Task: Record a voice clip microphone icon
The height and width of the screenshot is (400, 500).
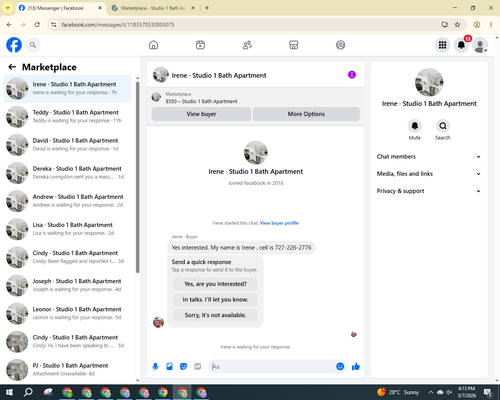Action: tap(155, 367)
